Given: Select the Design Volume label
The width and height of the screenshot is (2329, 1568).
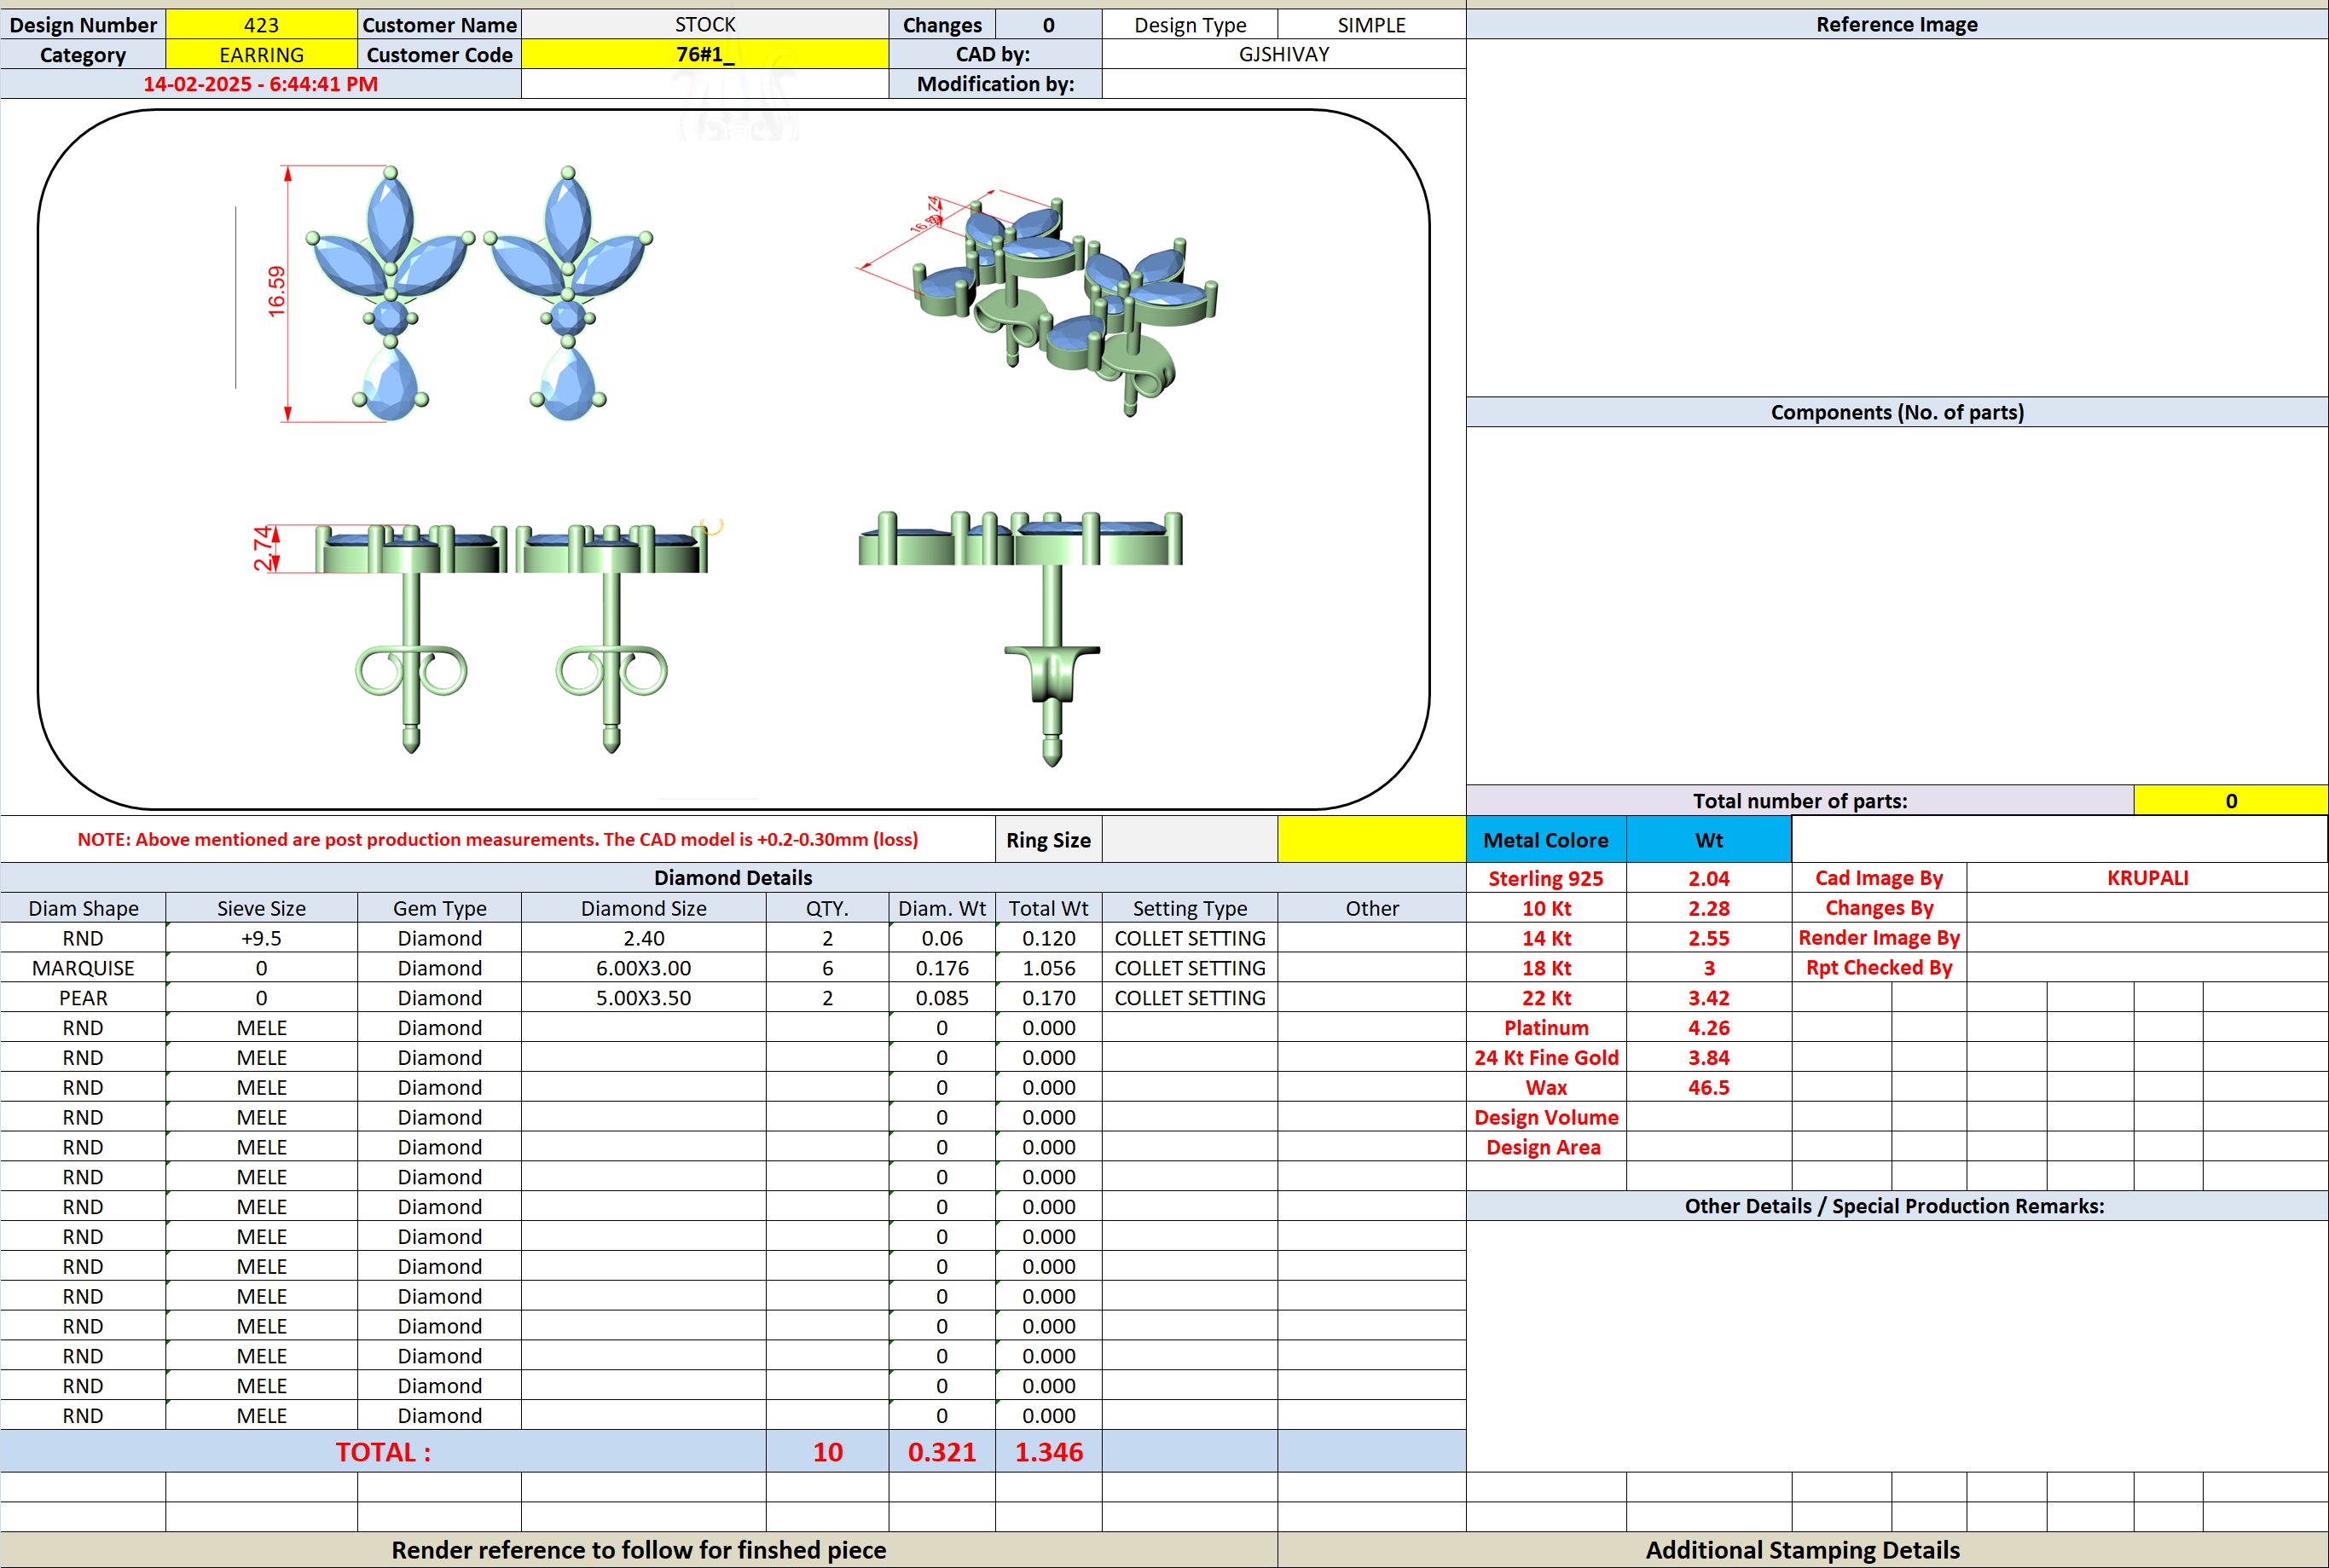Looking at the screenshot, I should 1546,1118.
